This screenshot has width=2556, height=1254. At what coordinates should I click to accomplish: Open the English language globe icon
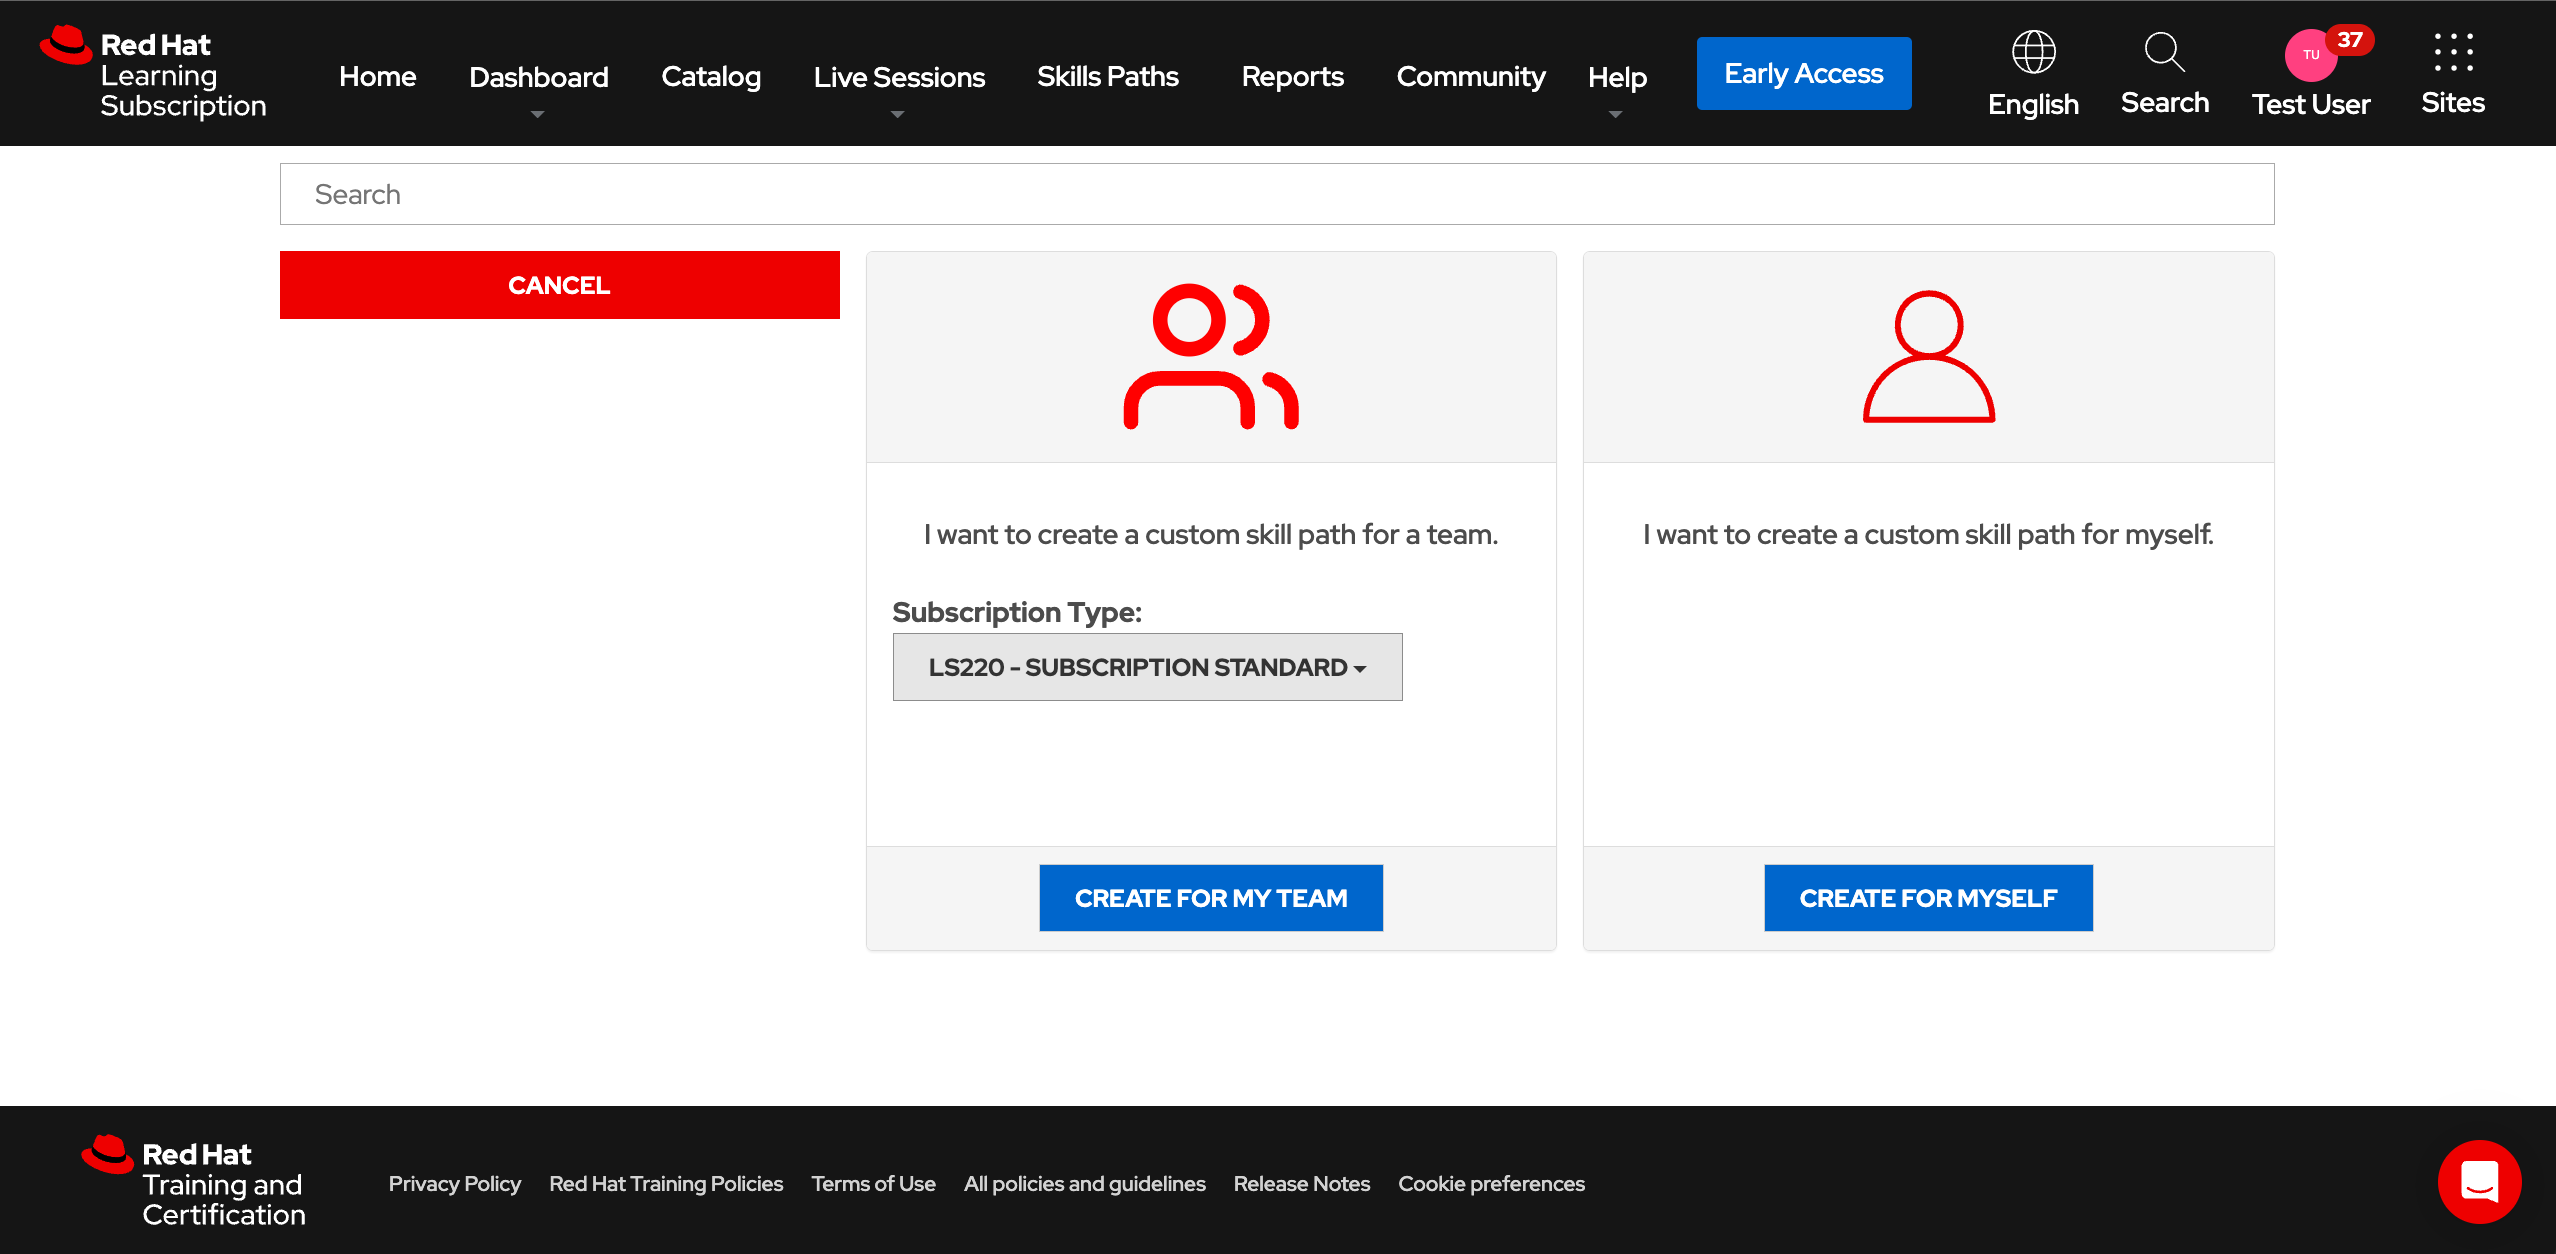click(2032, 52)
